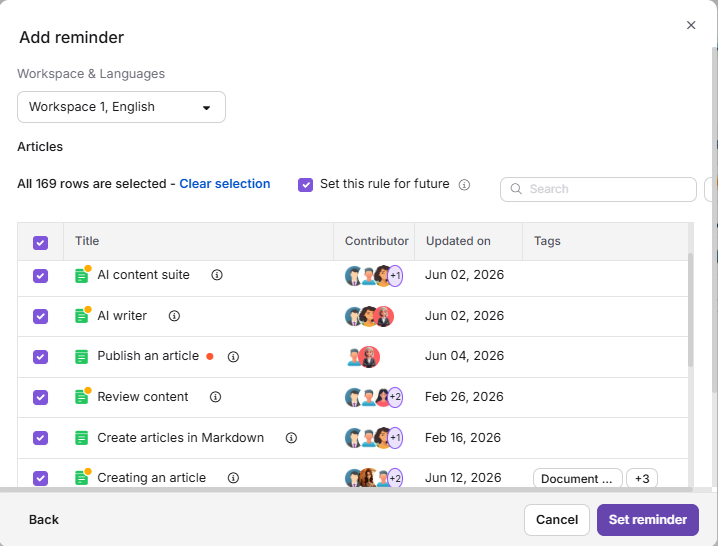Click the search magnifier icon
Viewport: 718px width, 546px height.
(x=516, y=189)
